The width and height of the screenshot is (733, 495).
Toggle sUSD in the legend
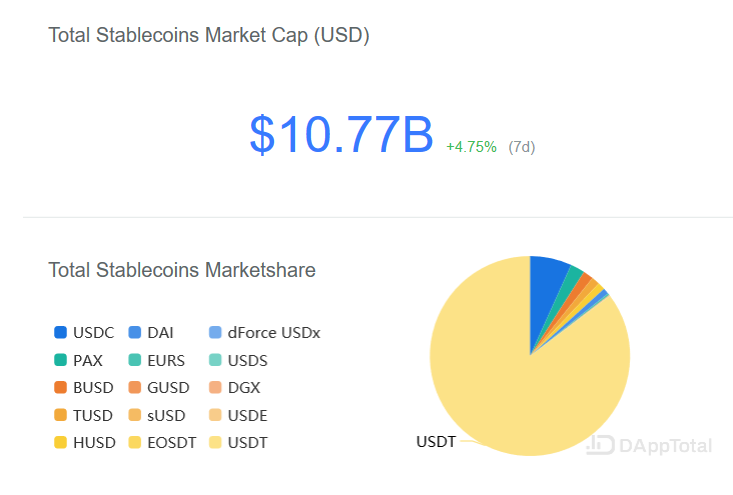point(157,415)
